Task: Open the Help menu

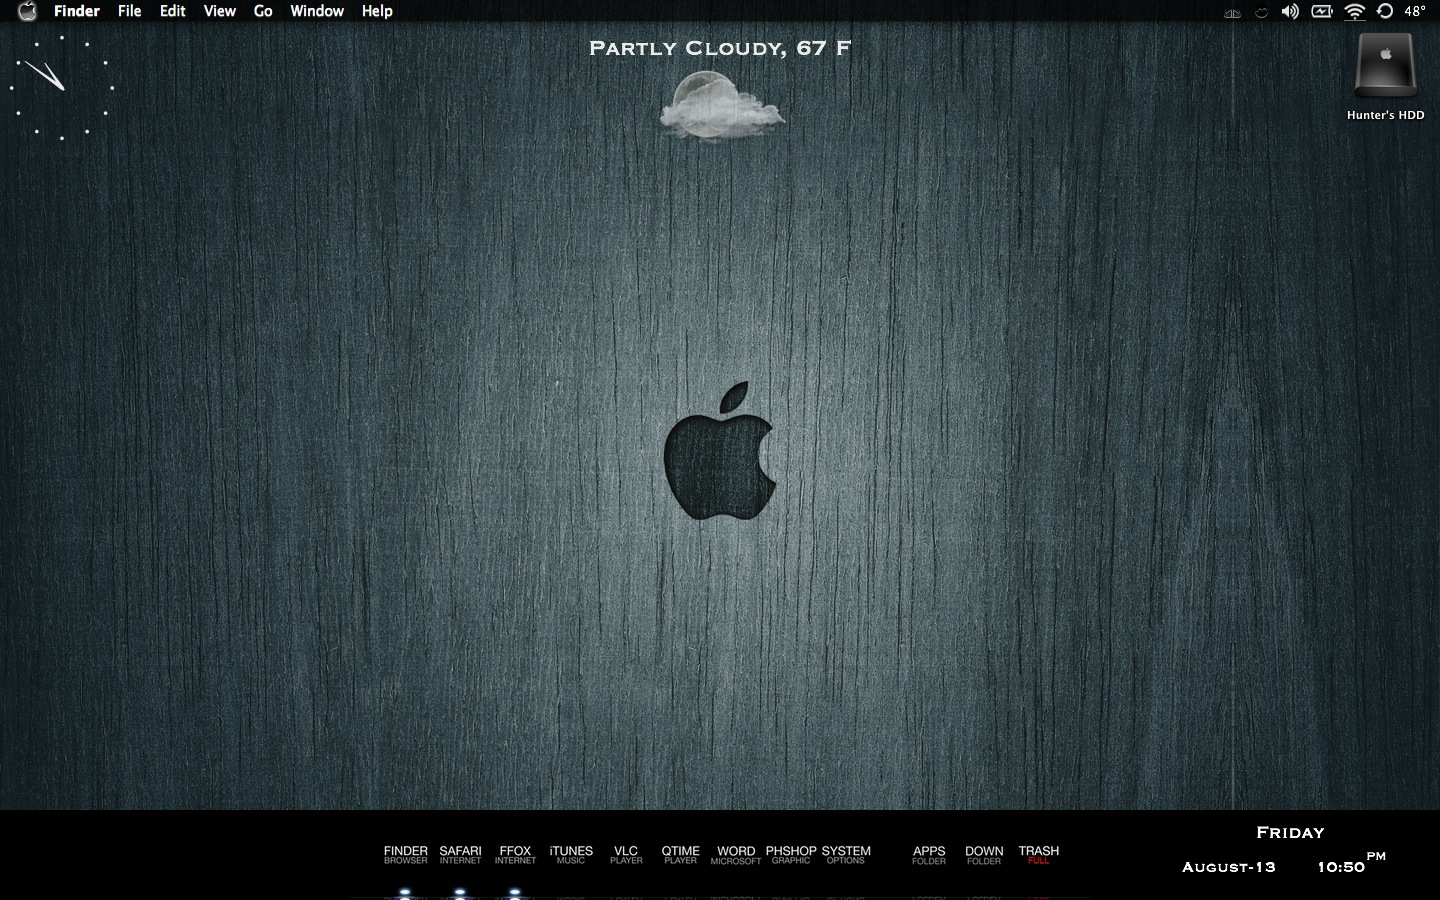Action: tap(377, 11)
